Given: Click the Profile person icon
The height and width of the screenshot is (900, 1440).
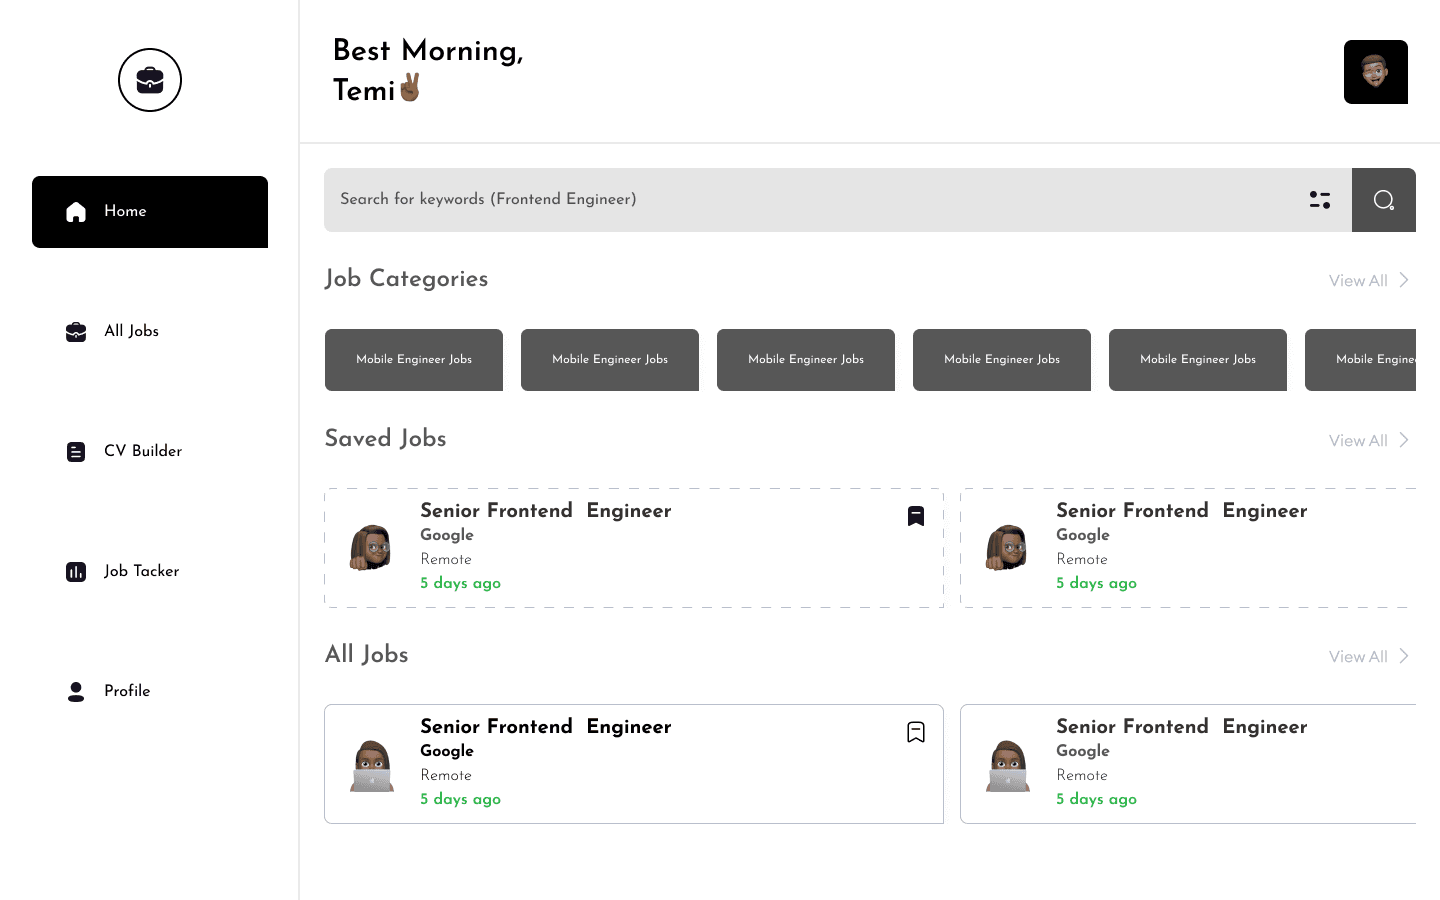Looking at the screenshot, I should [x=76, y=692].
